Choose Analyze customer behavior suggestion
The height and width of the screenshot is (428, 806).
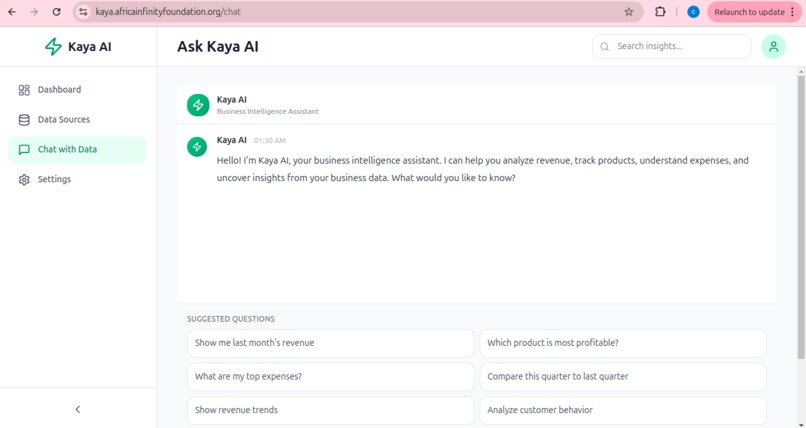[622, 410]
